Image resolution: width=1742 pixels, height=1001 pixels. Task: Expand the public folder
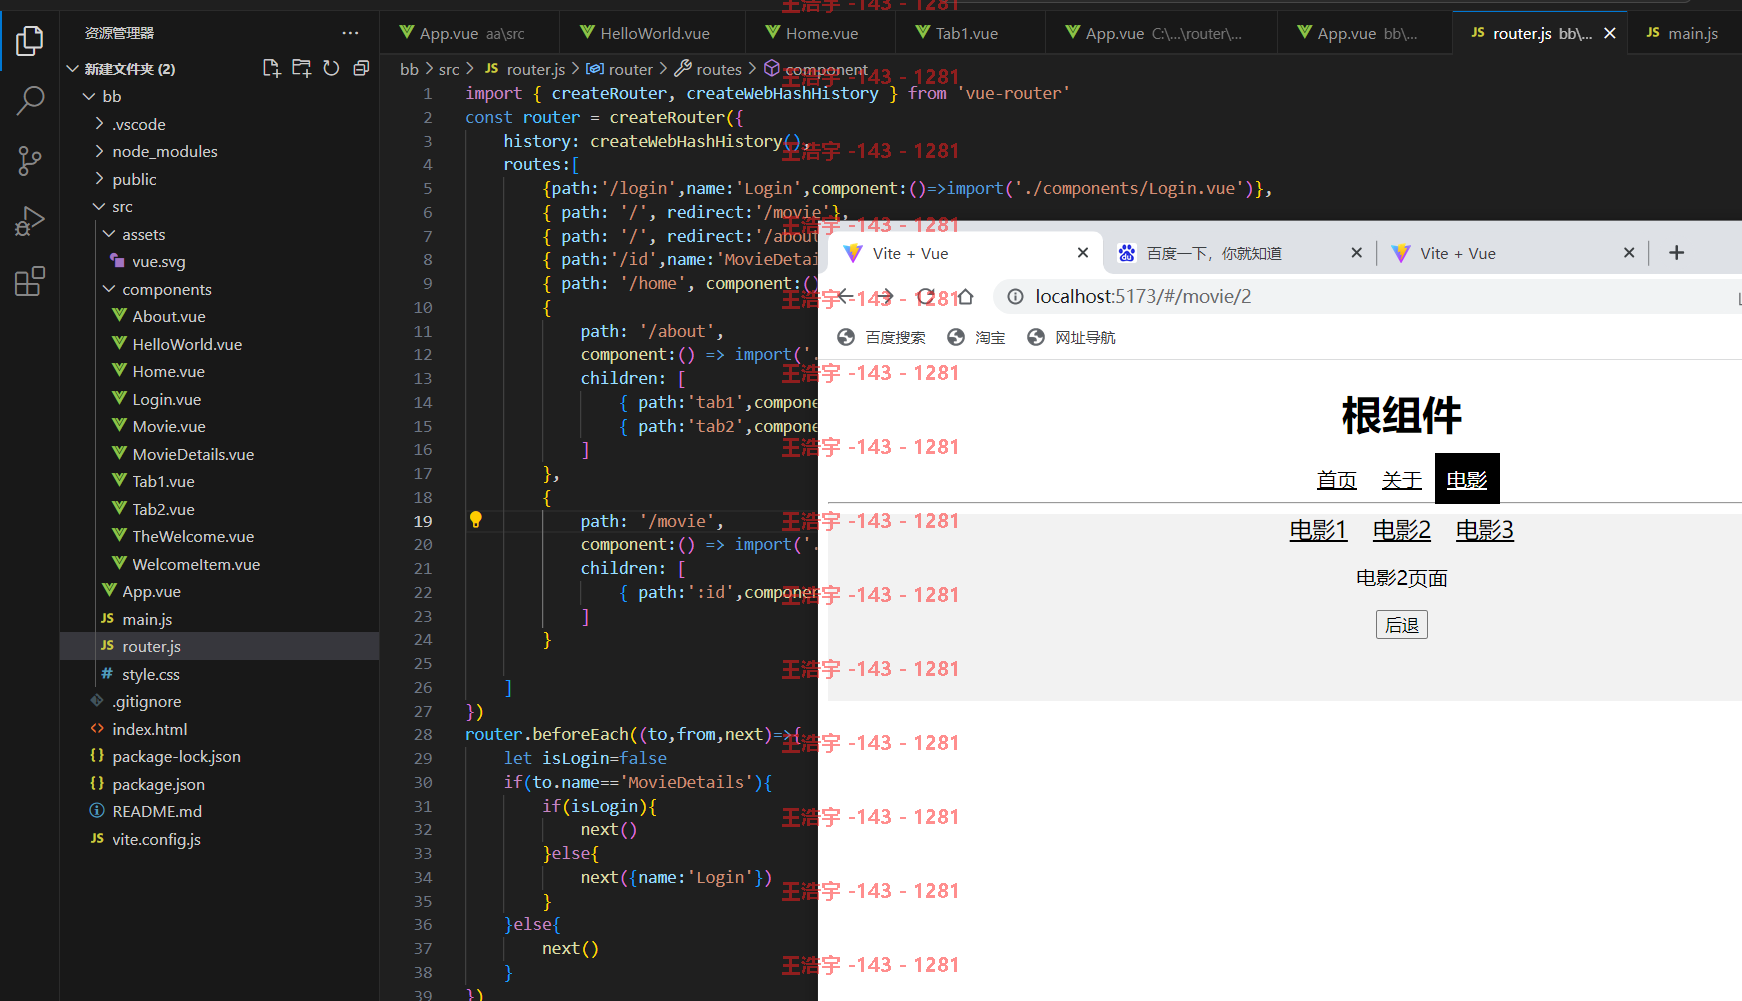coord(99,179)
